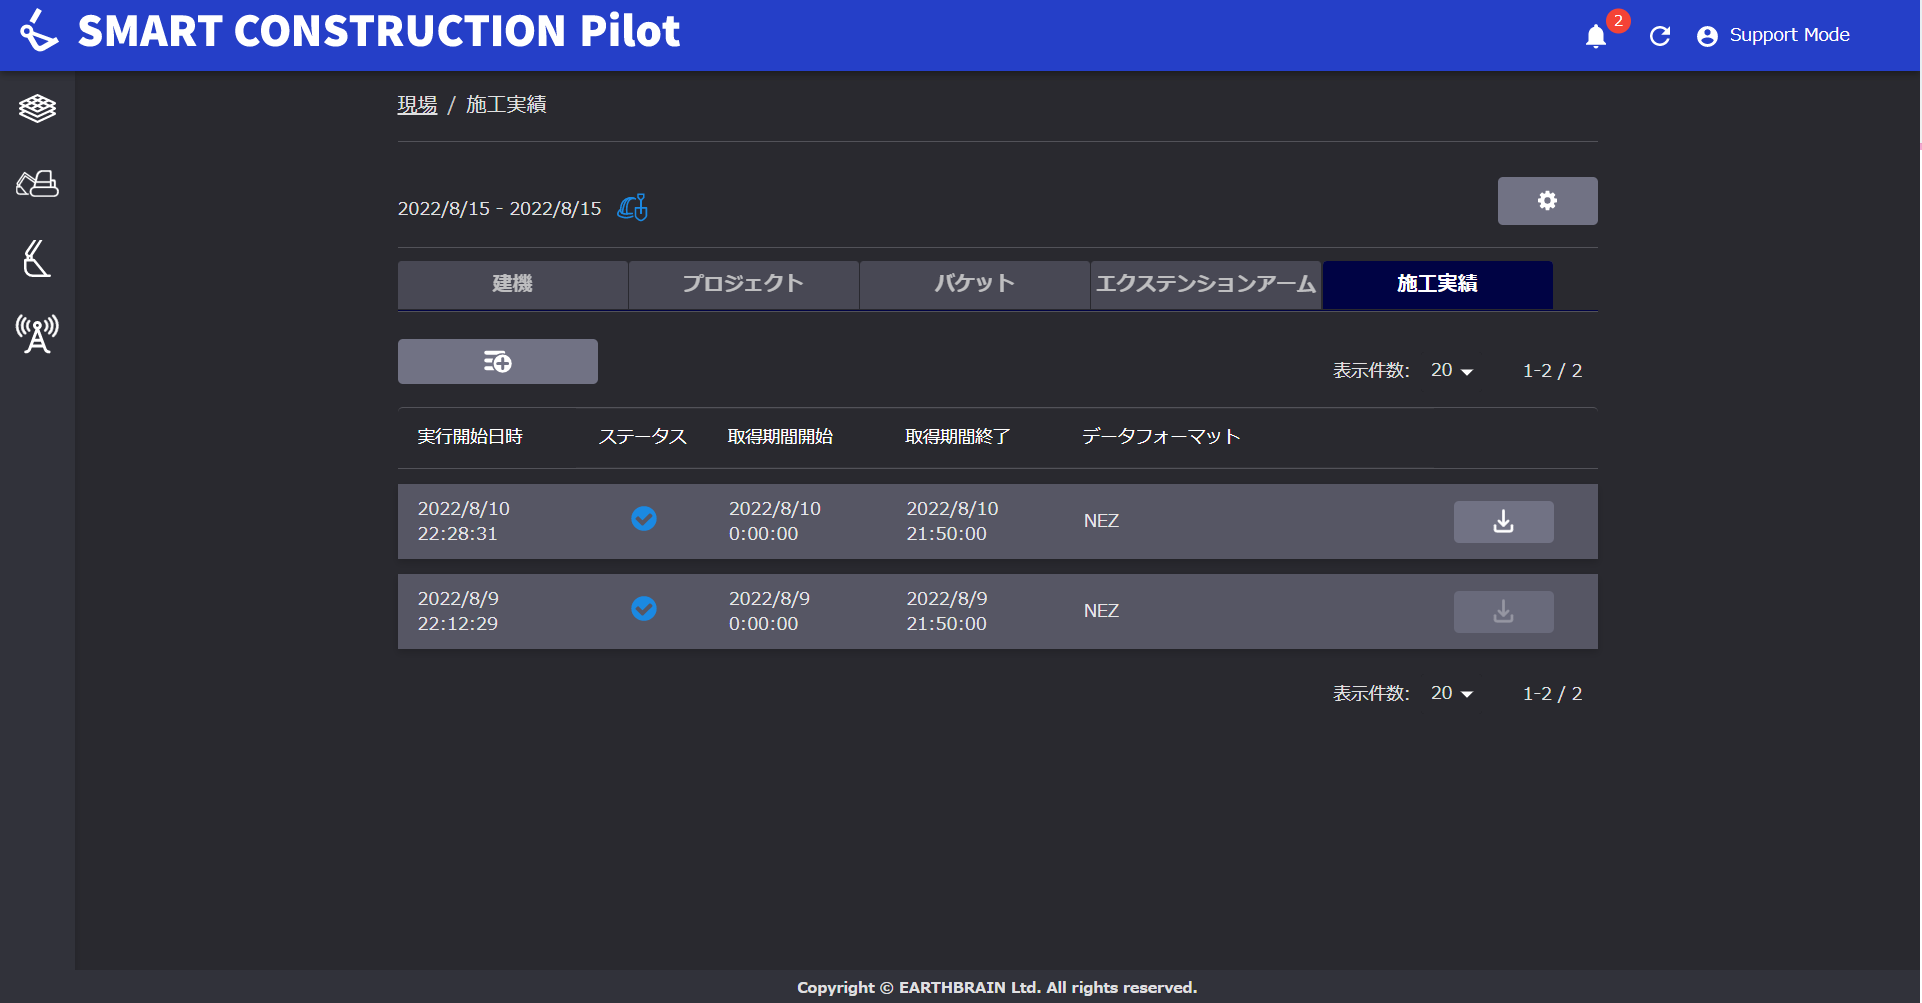Click the 2022/8/9 21:50:00 end cell

pos(947,611)
